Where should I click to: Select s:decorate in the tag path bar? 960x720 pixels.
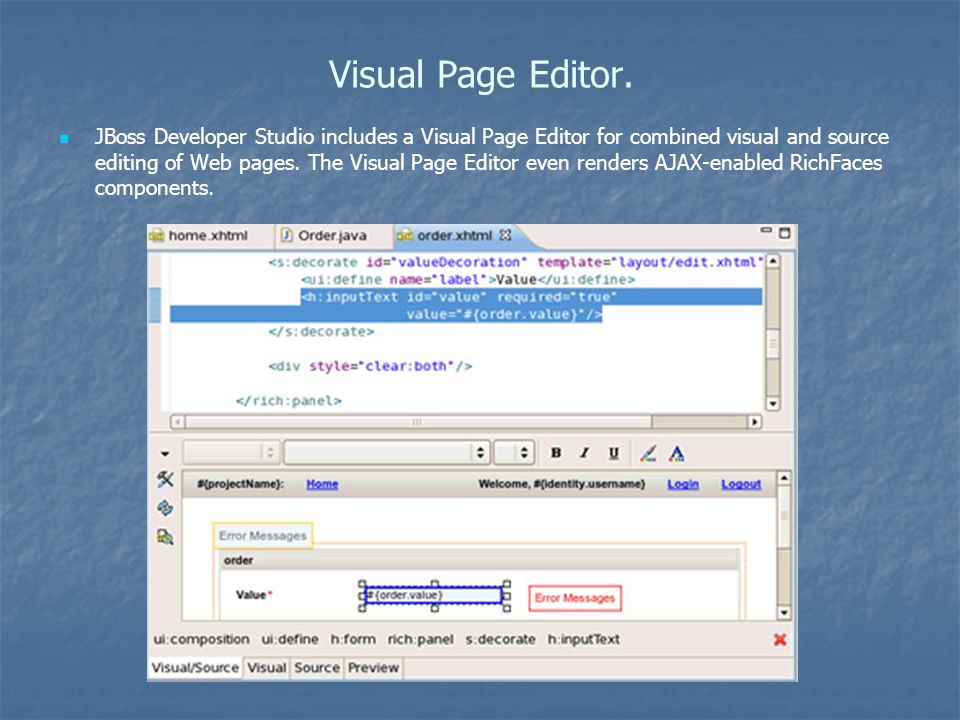pos(500,639)
